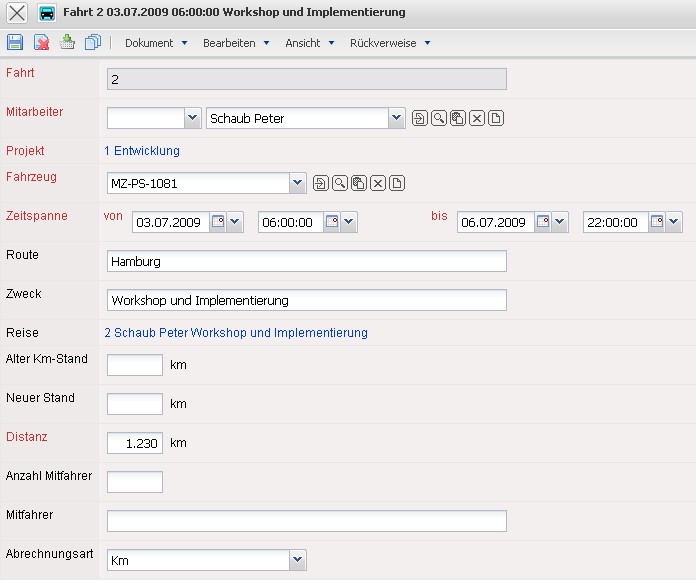The image size is (696, 580).
Task: Click the blue floppy disk save icon
Action: point(15,42)
